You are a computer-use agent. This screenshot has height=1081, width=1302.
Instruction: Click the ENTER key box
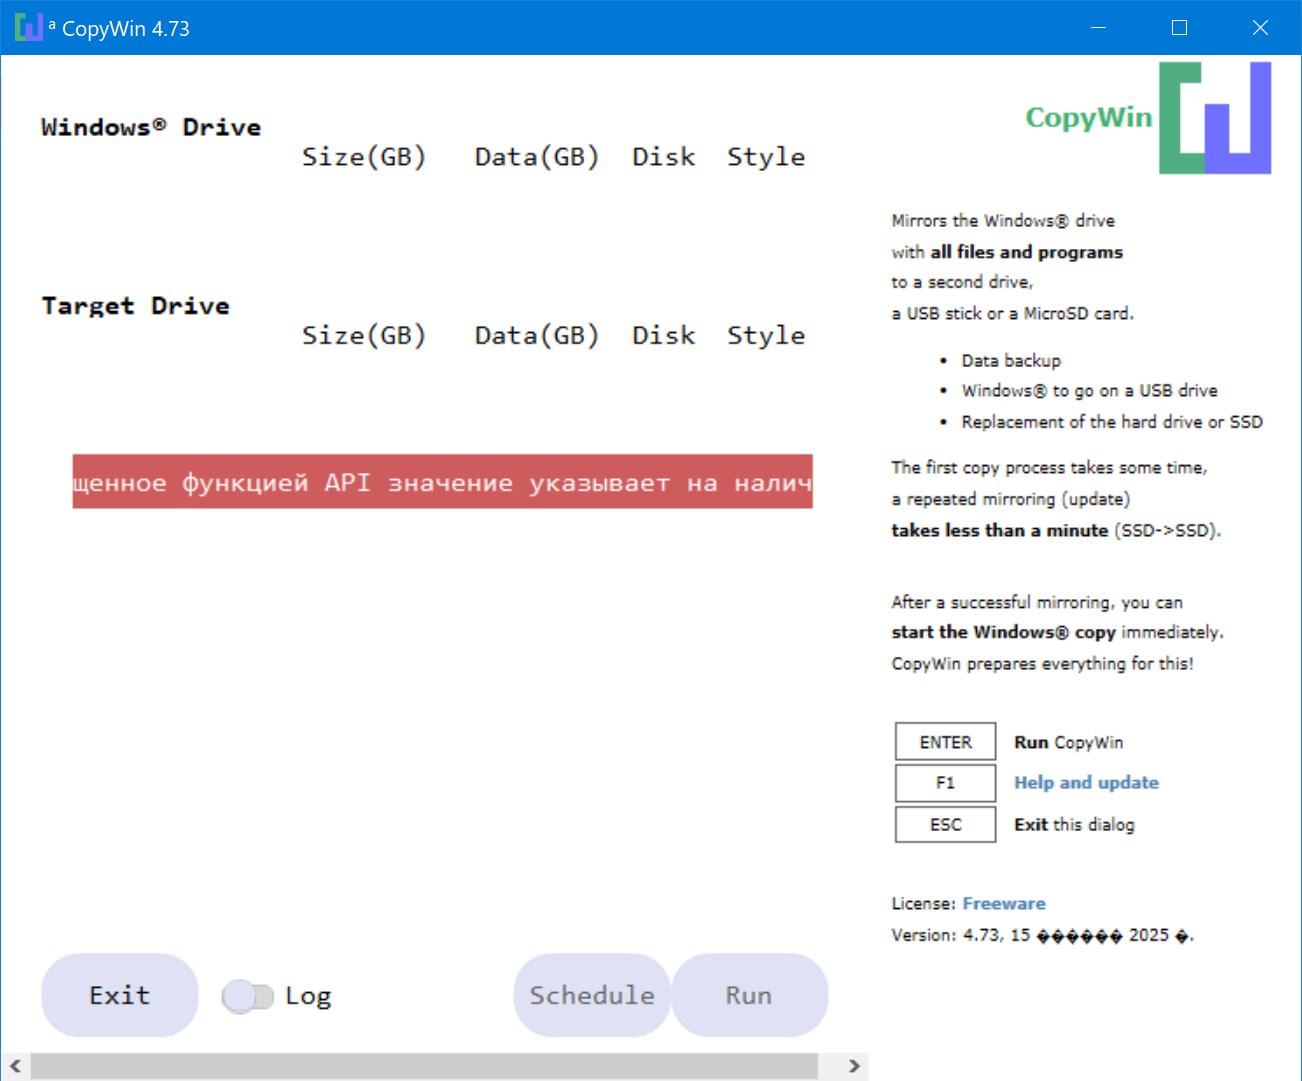point(945,742)
